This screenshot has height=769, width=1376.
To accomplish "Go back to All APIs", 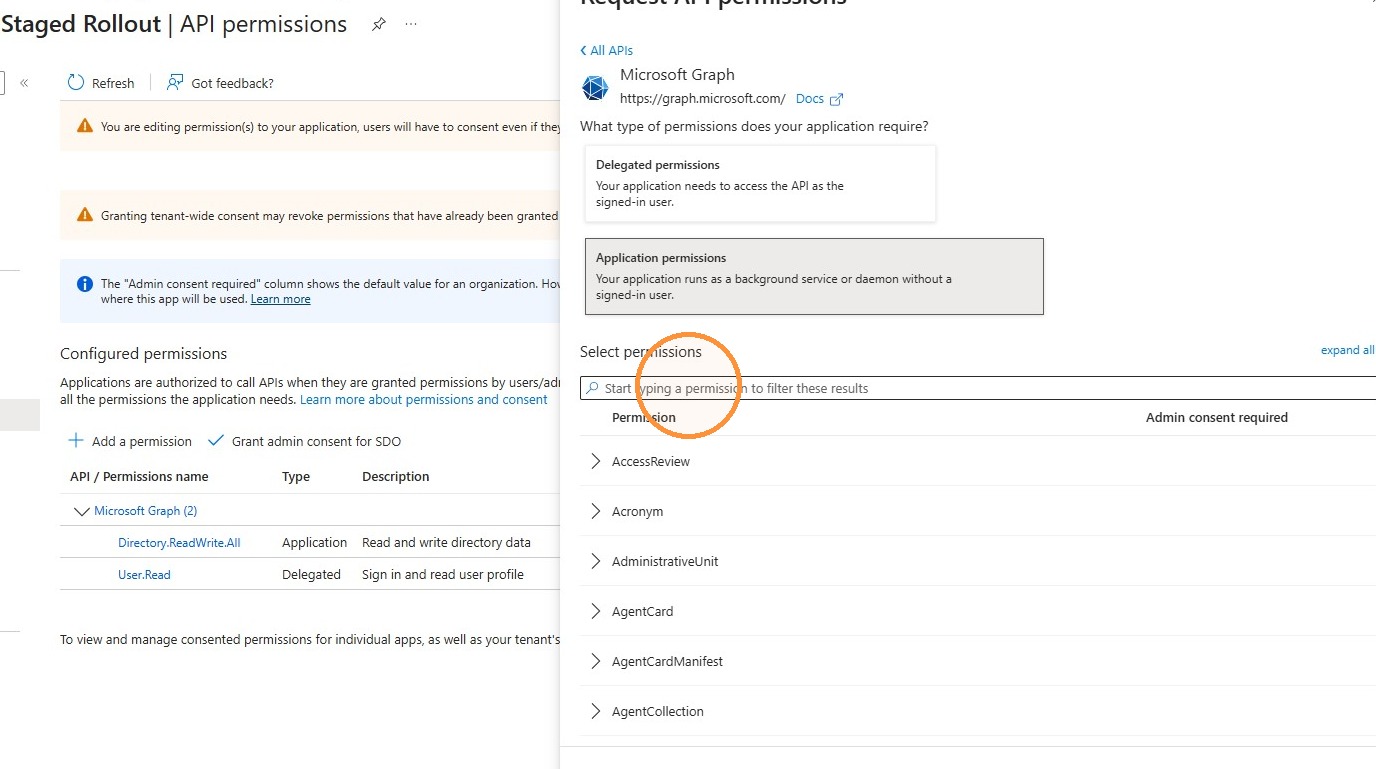I will point(606,50).
